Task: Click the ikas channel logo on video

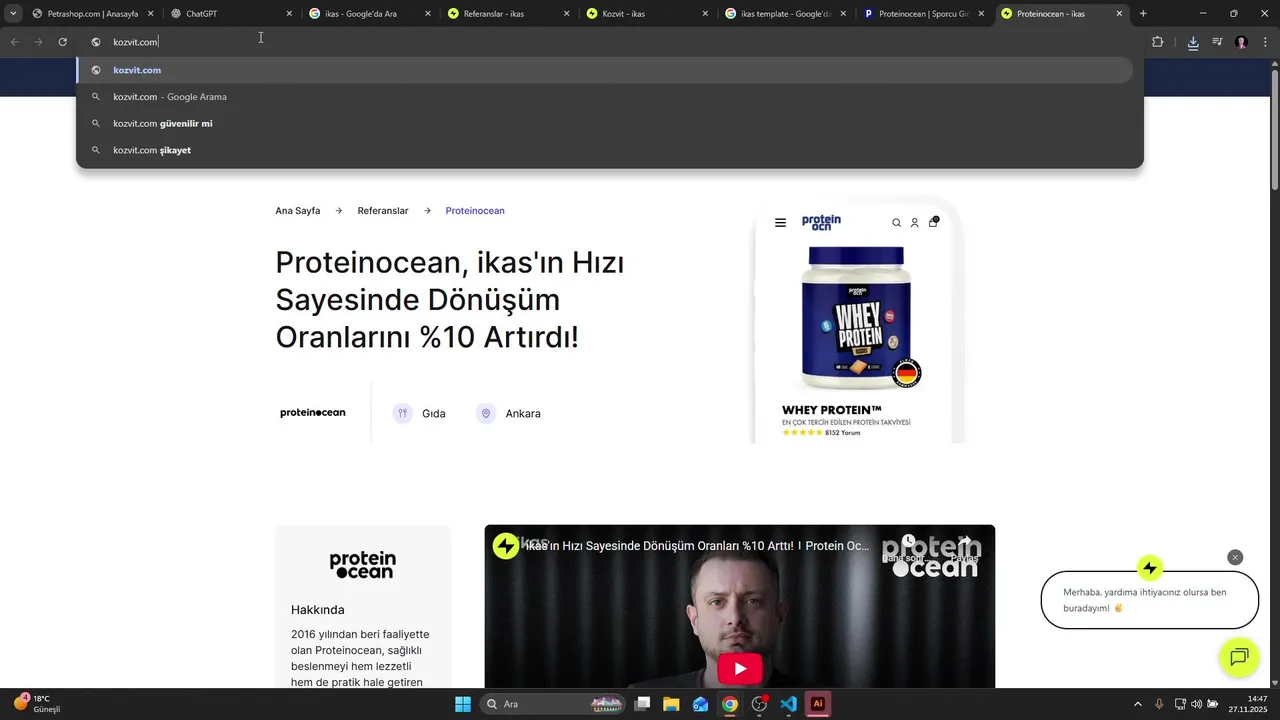Action: [506, 545]
